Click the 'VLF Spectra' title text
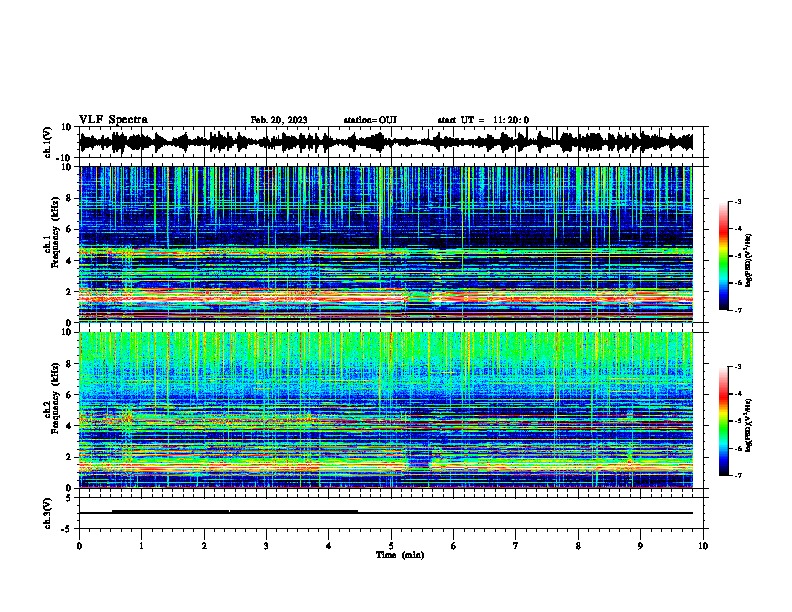792x612 pixels. [x=113, y=120]
